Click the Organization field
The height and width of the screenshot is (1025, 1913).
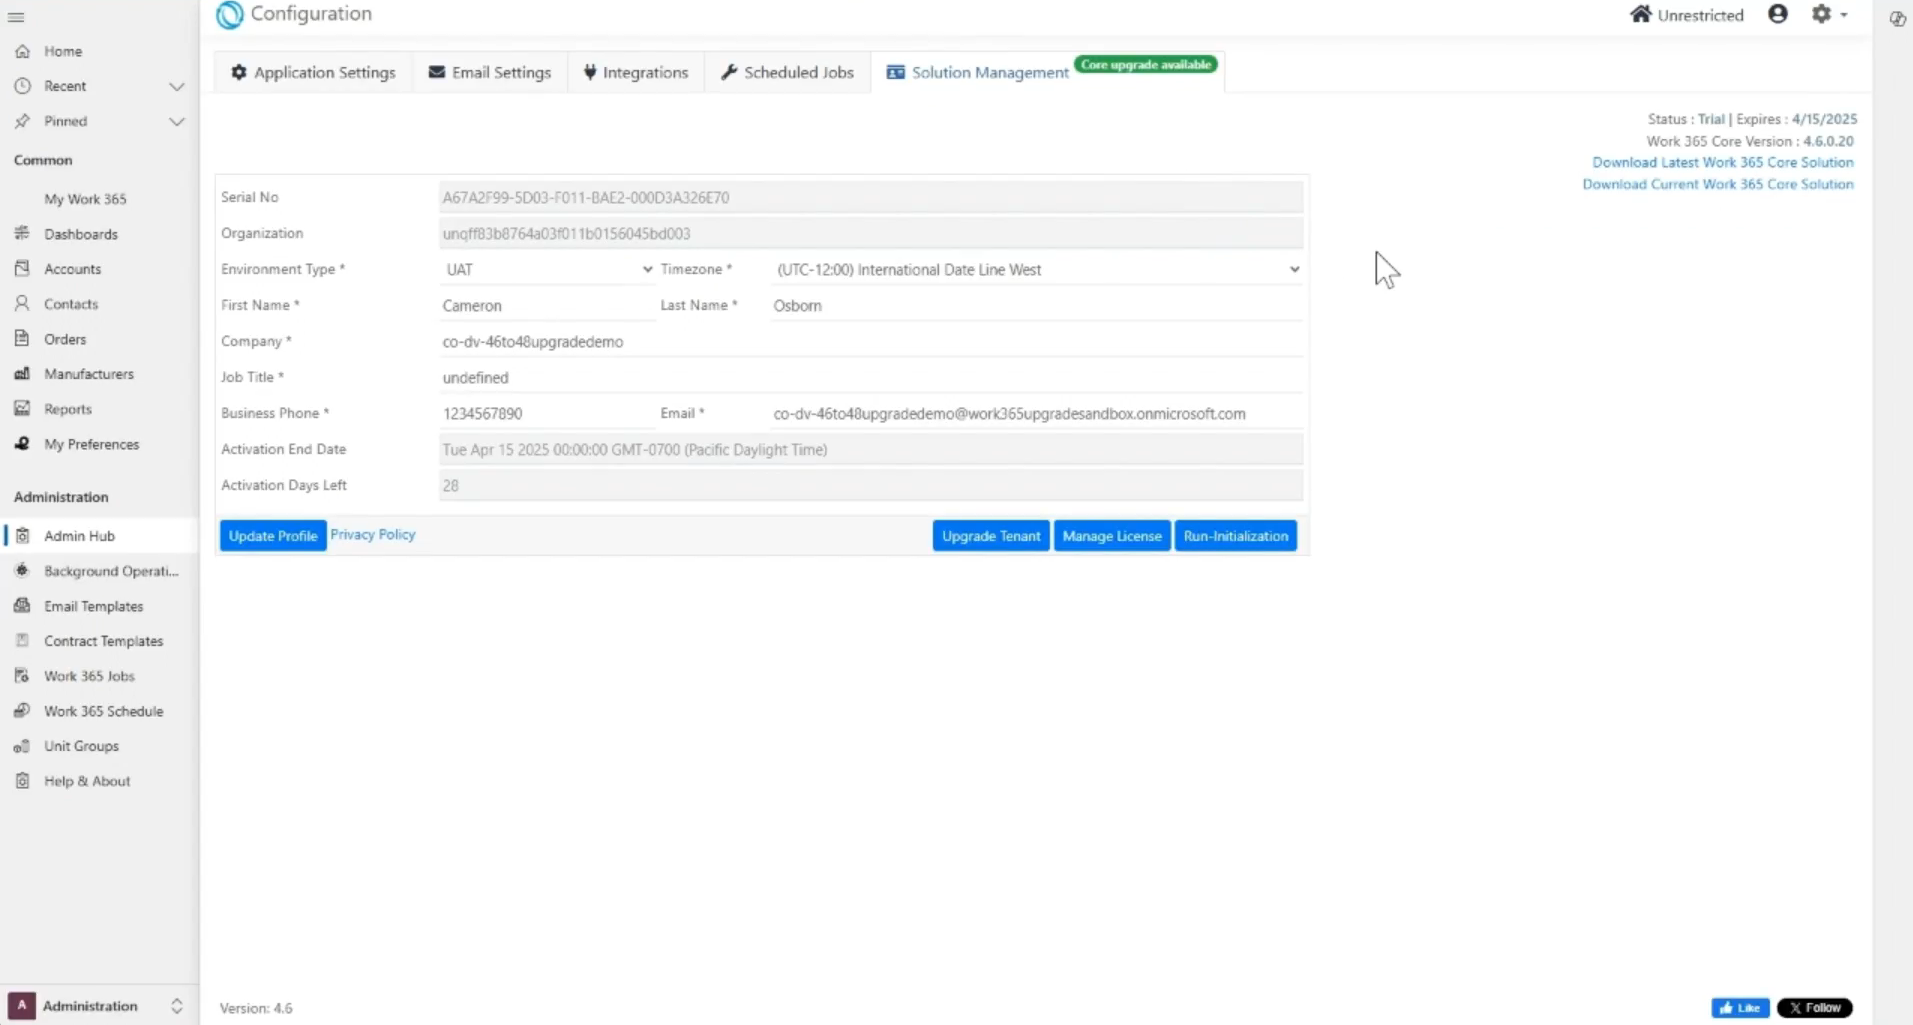tap(871, 234)
